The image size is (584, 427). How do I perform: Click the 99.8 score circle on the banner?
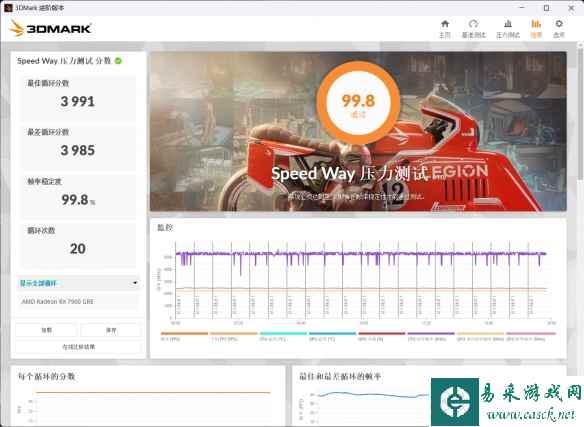[x=358, y=103]
